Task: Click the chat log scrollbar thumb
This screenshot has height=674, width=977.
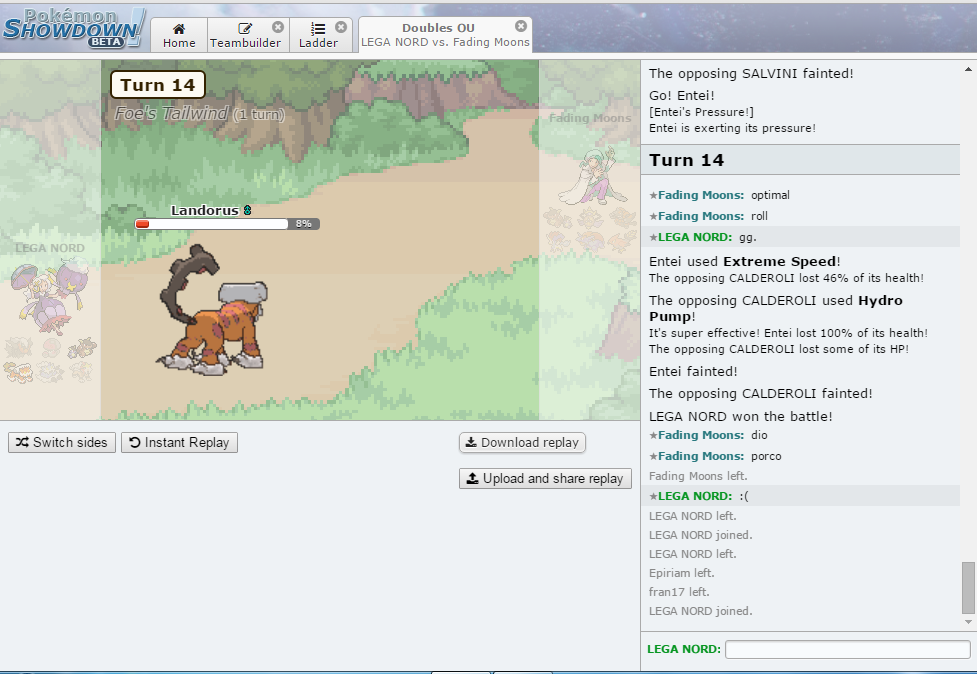Action: [x=968, y=587]
